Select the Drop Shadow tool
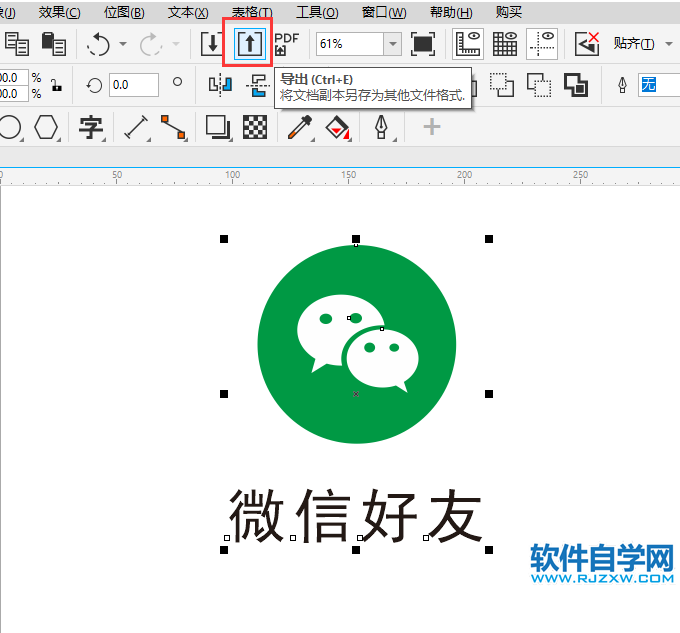This screenshot has width=680, height=633. (x=218, y=127)
